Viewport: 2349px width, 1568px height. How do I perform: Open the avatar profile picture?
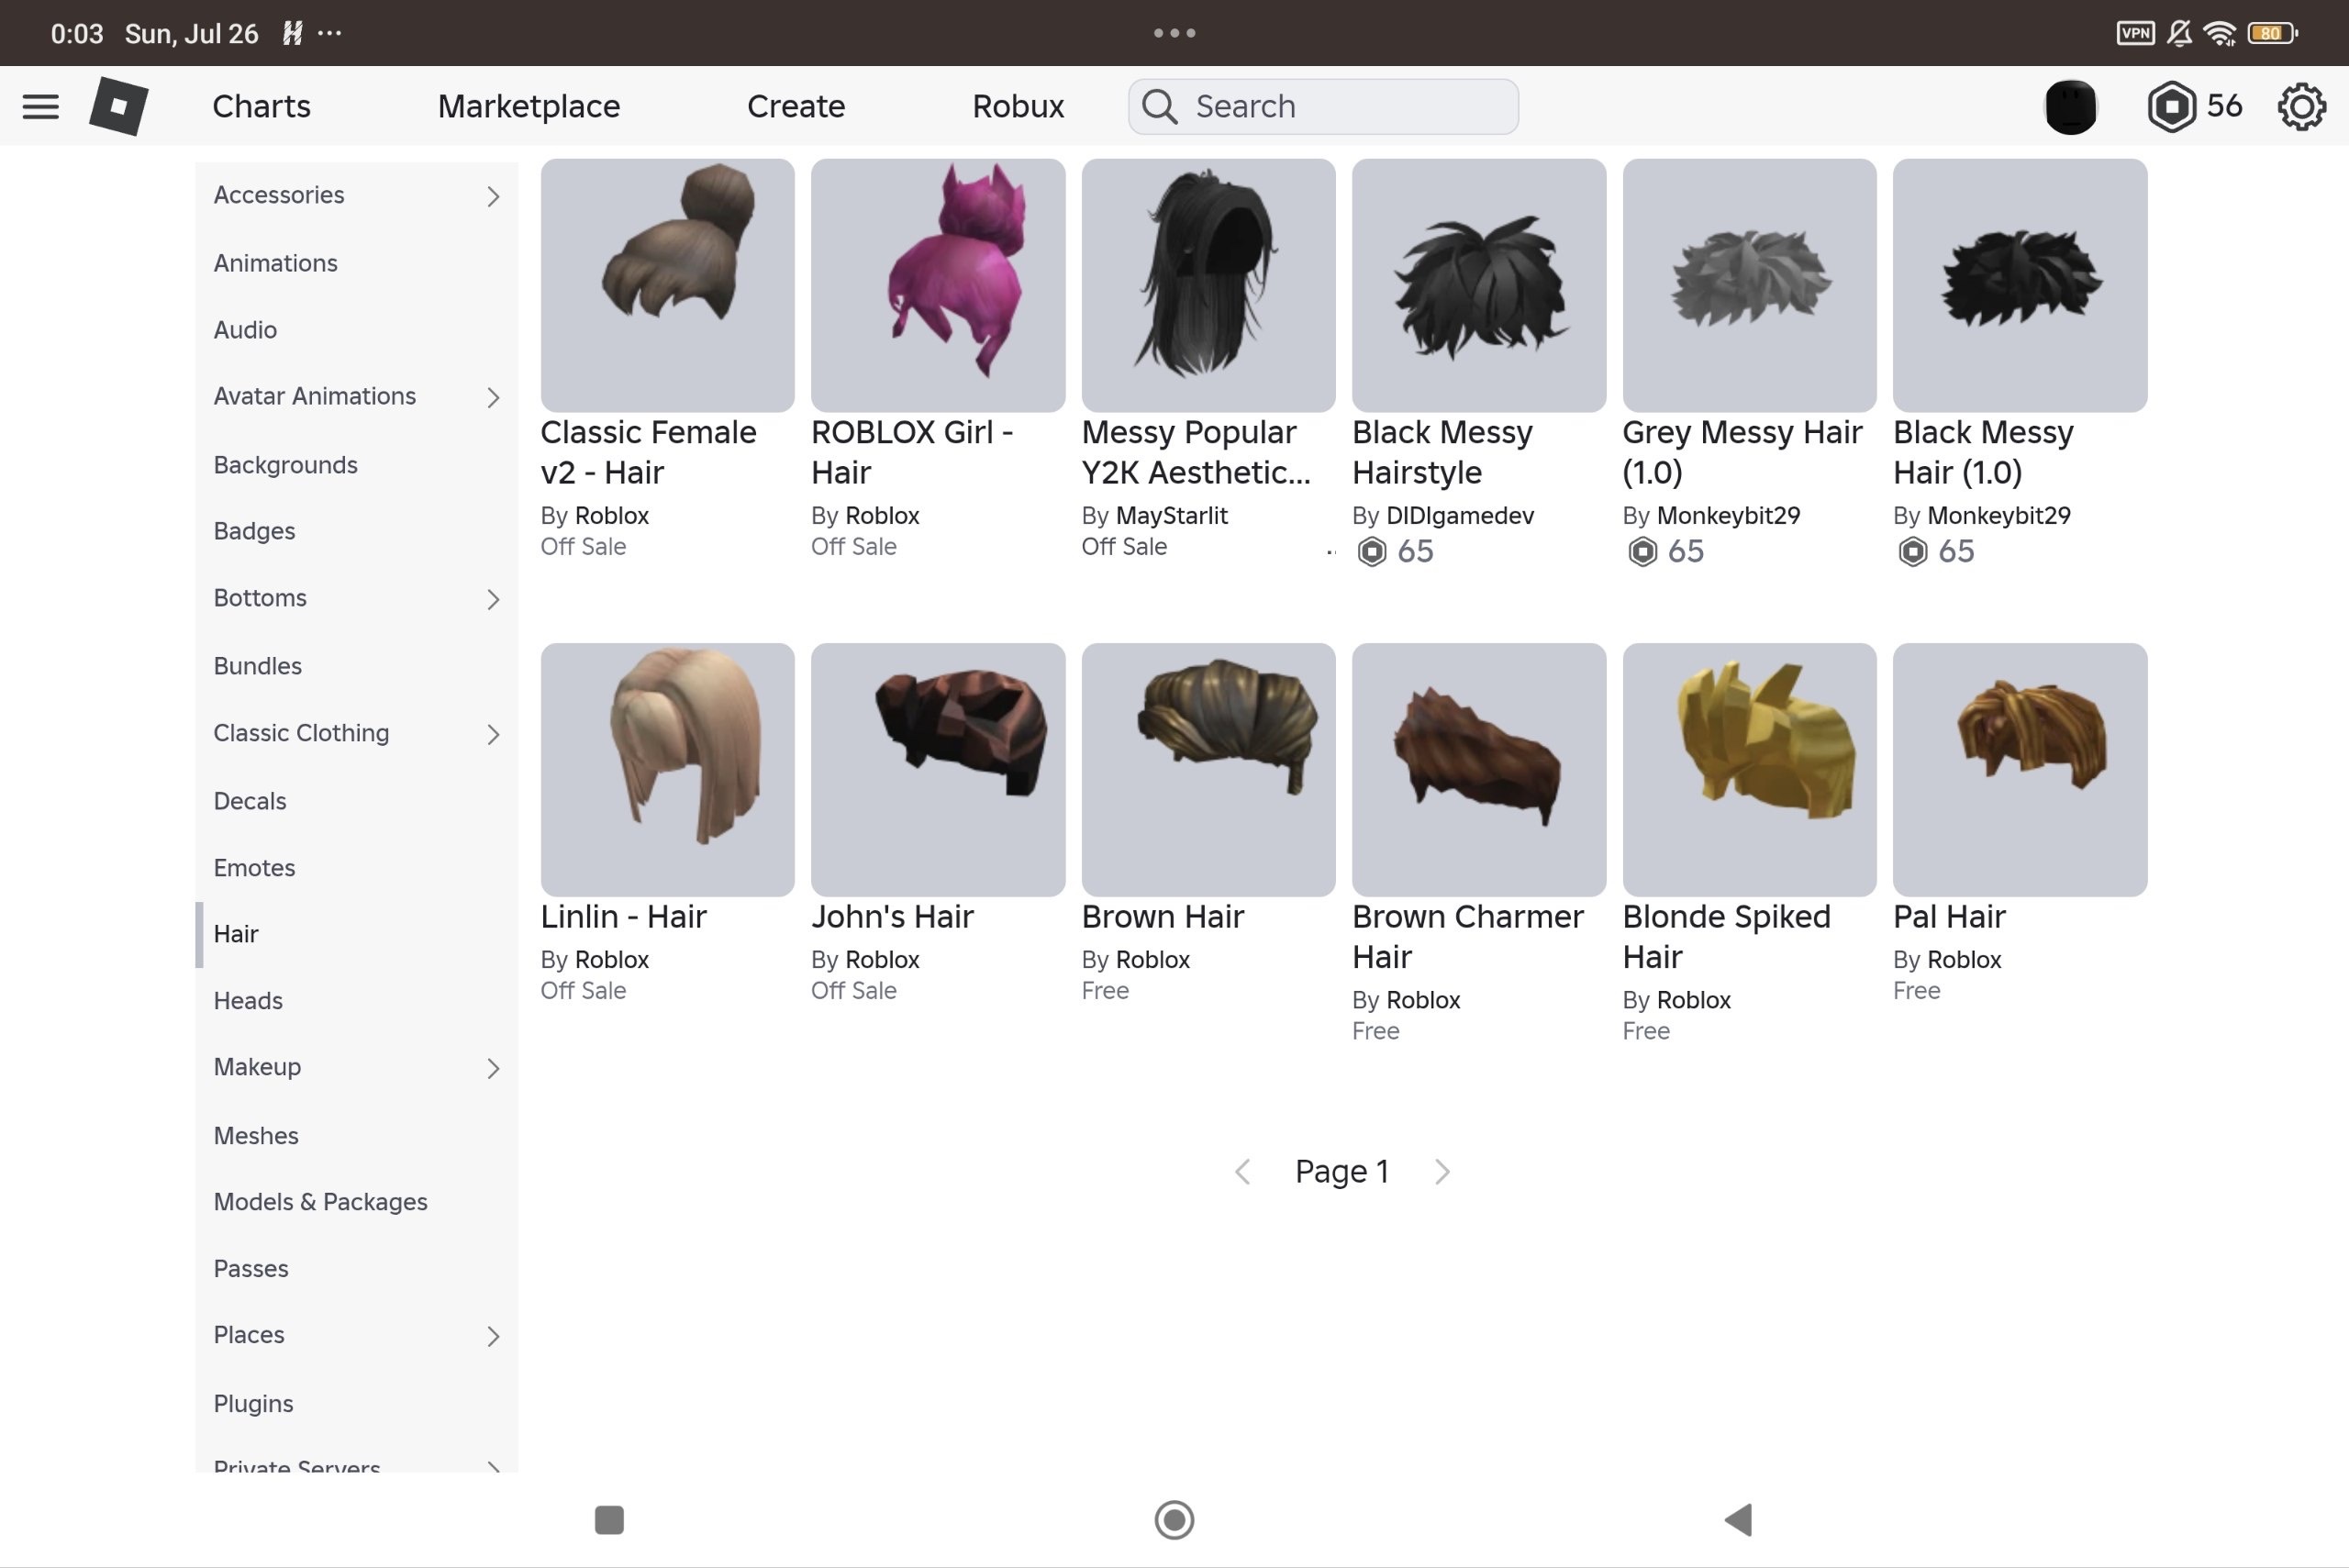(2070, 106)
